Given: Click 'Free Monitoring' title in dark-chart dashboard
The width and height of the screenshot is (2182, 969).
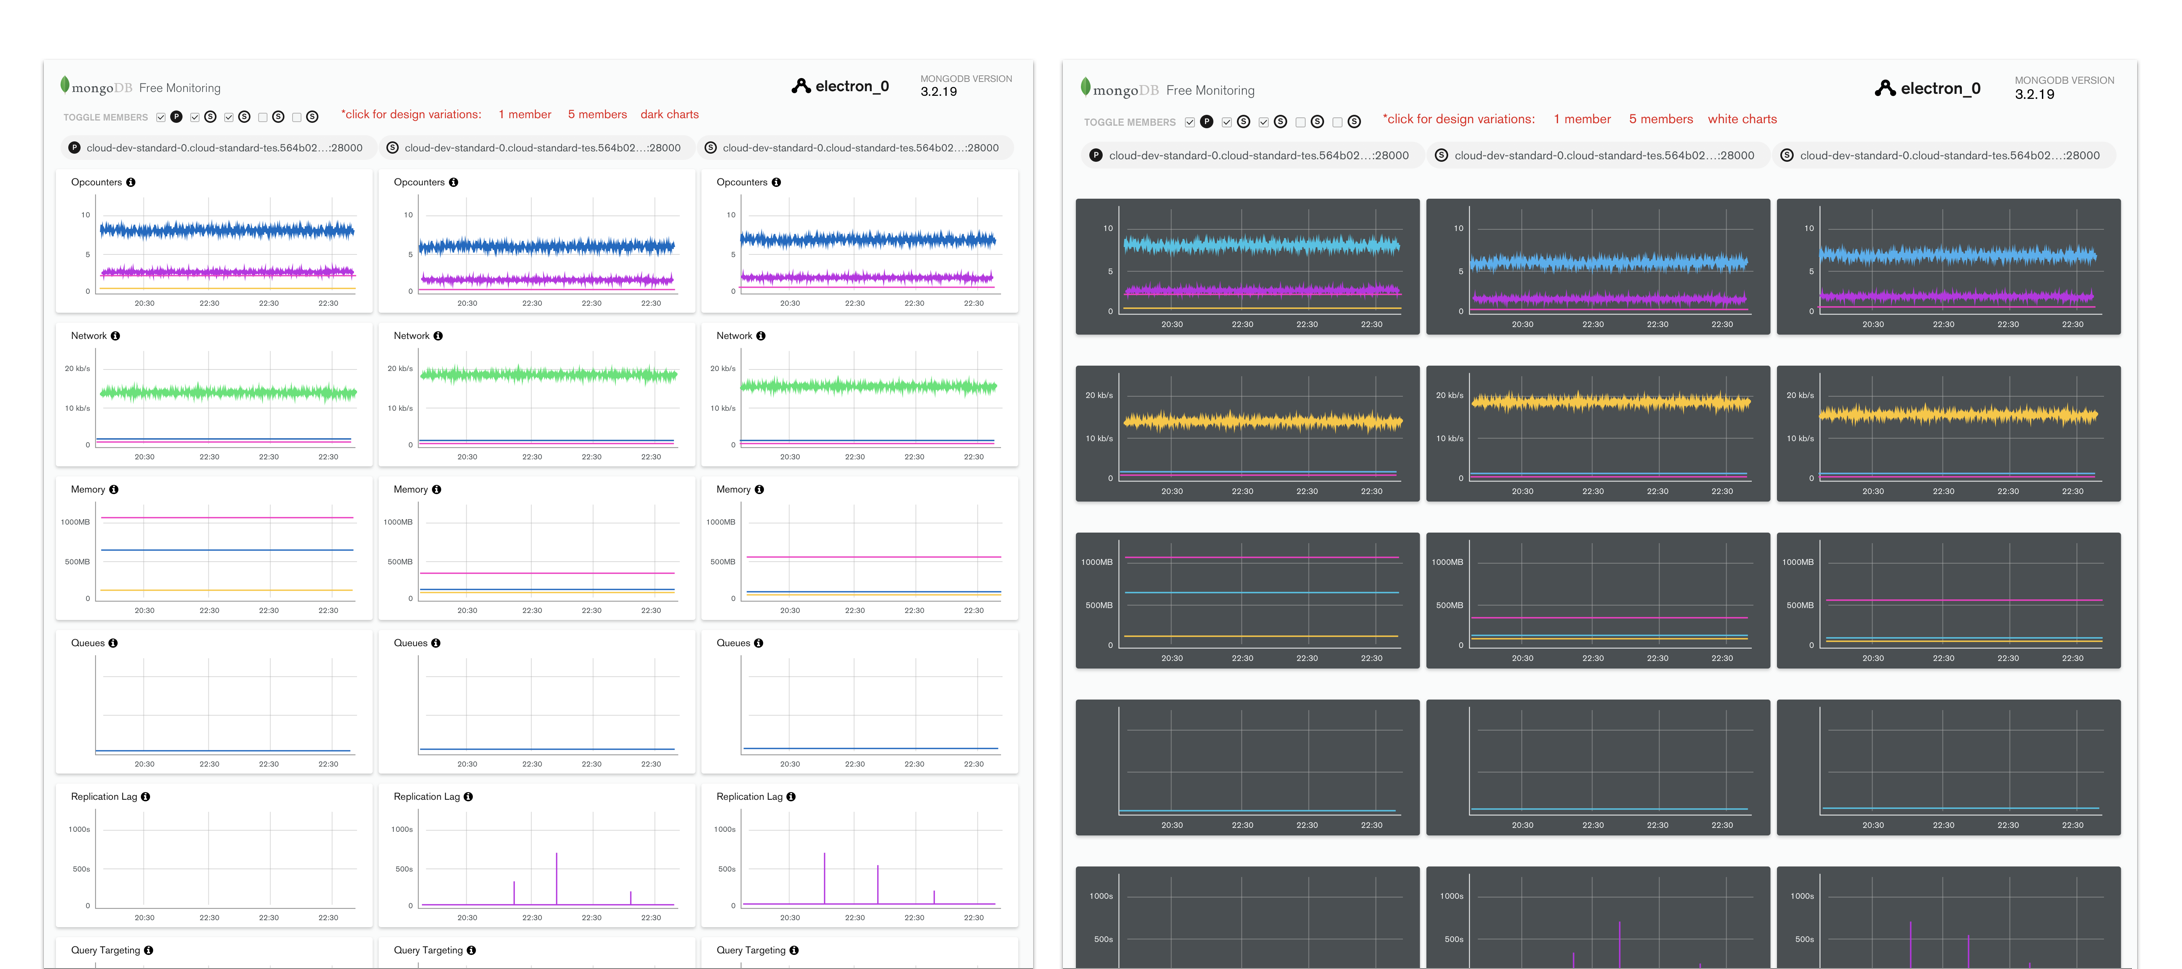Looking at the screenshot, I should 1210,90.
